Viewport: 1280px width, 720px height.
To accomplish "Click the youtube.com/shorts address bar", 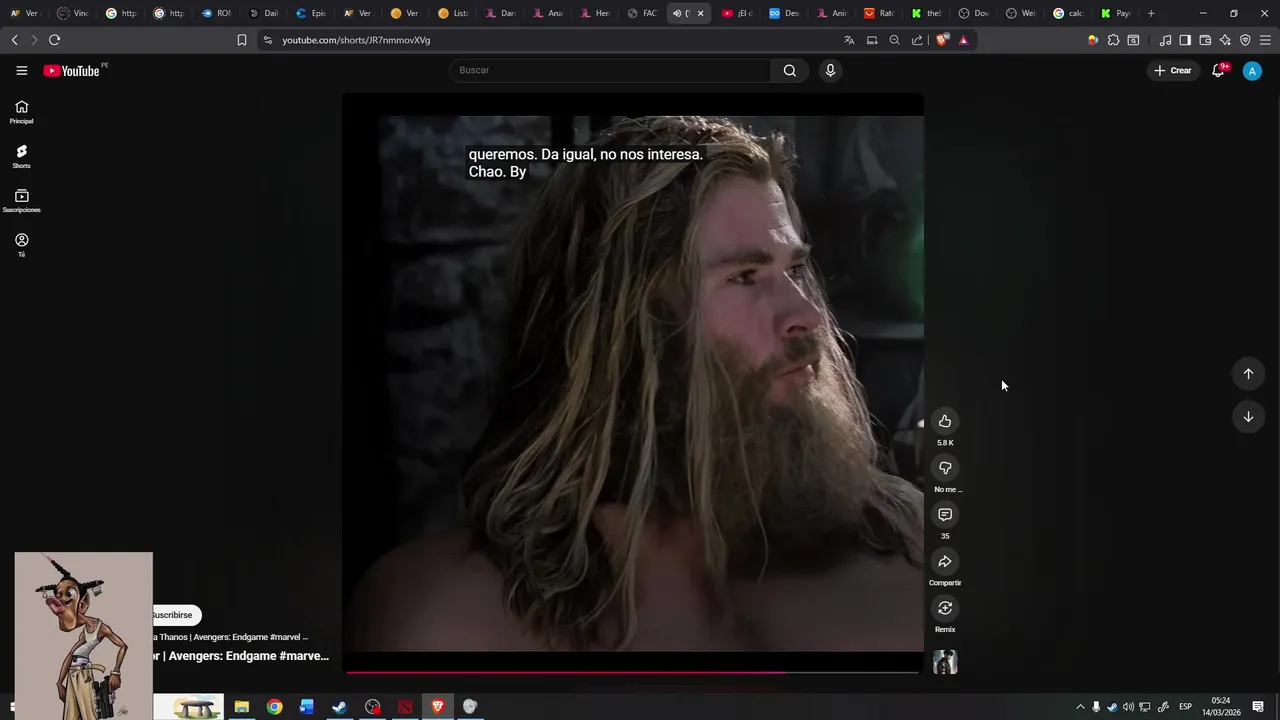I will click(550, 40).
